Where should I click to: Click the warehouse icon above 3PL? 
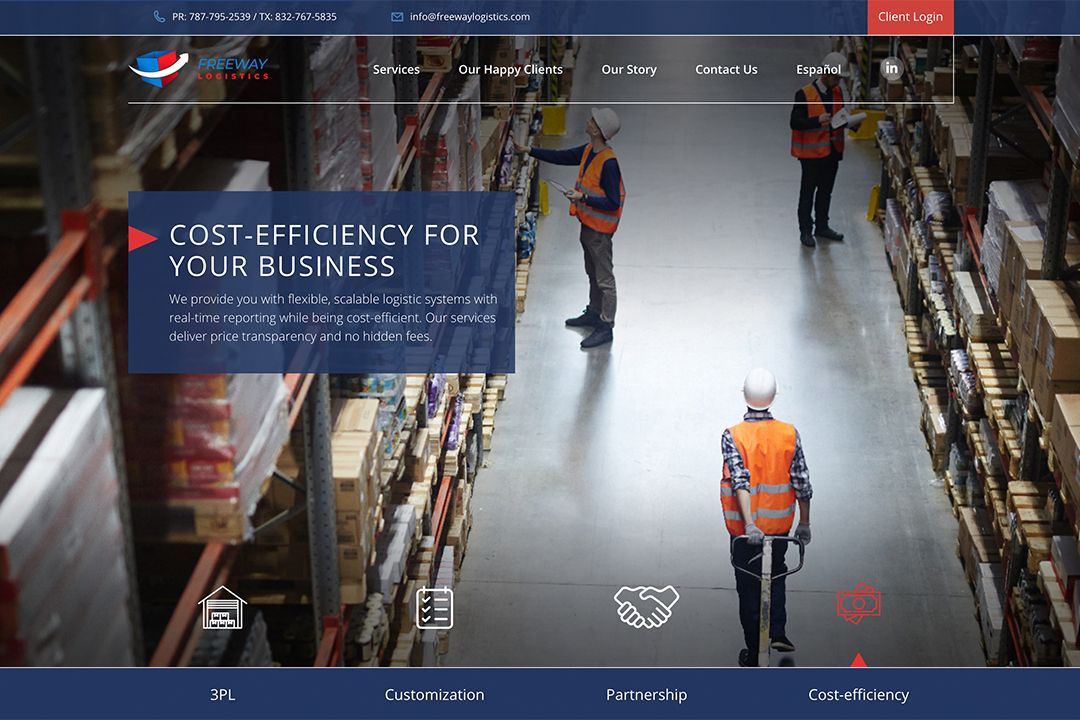[224, 605]
